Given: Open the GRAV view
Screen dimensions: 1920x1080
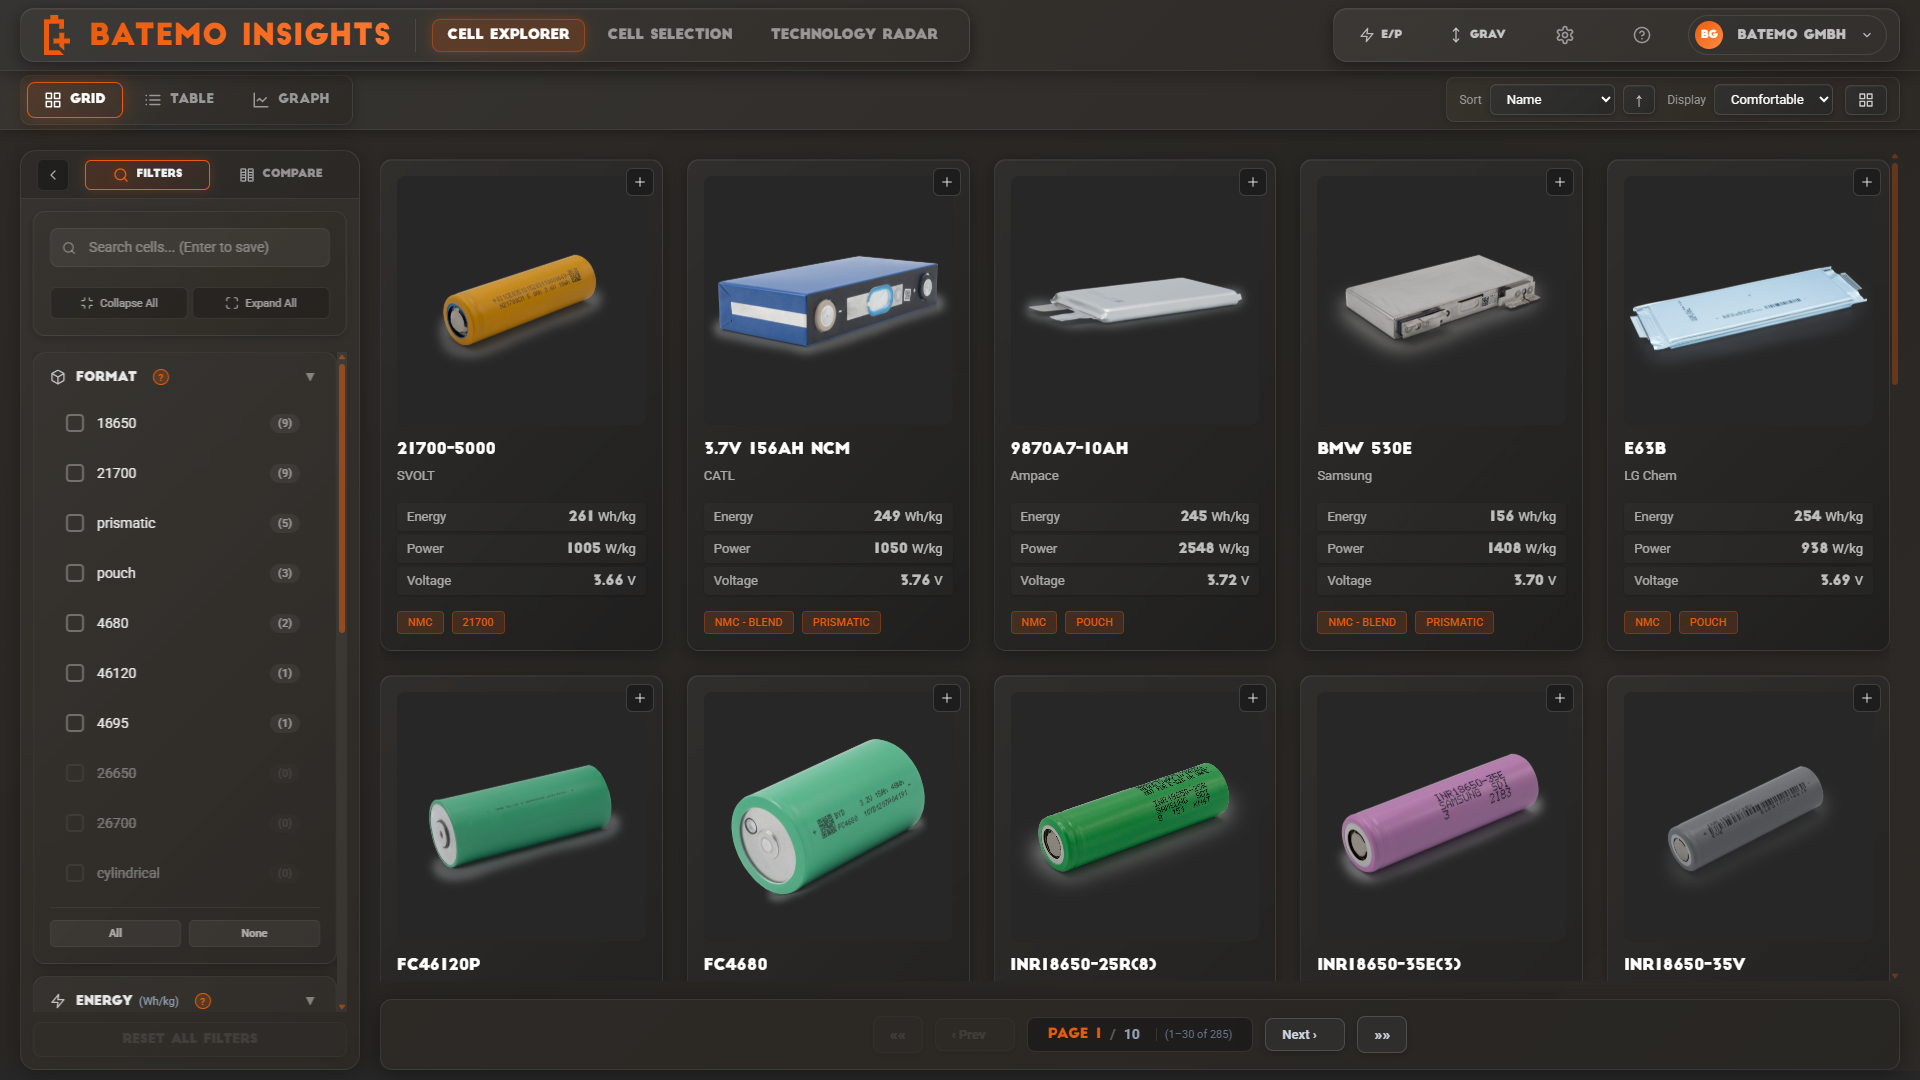Looking at the screenshot, I should tap(1477, 34).
